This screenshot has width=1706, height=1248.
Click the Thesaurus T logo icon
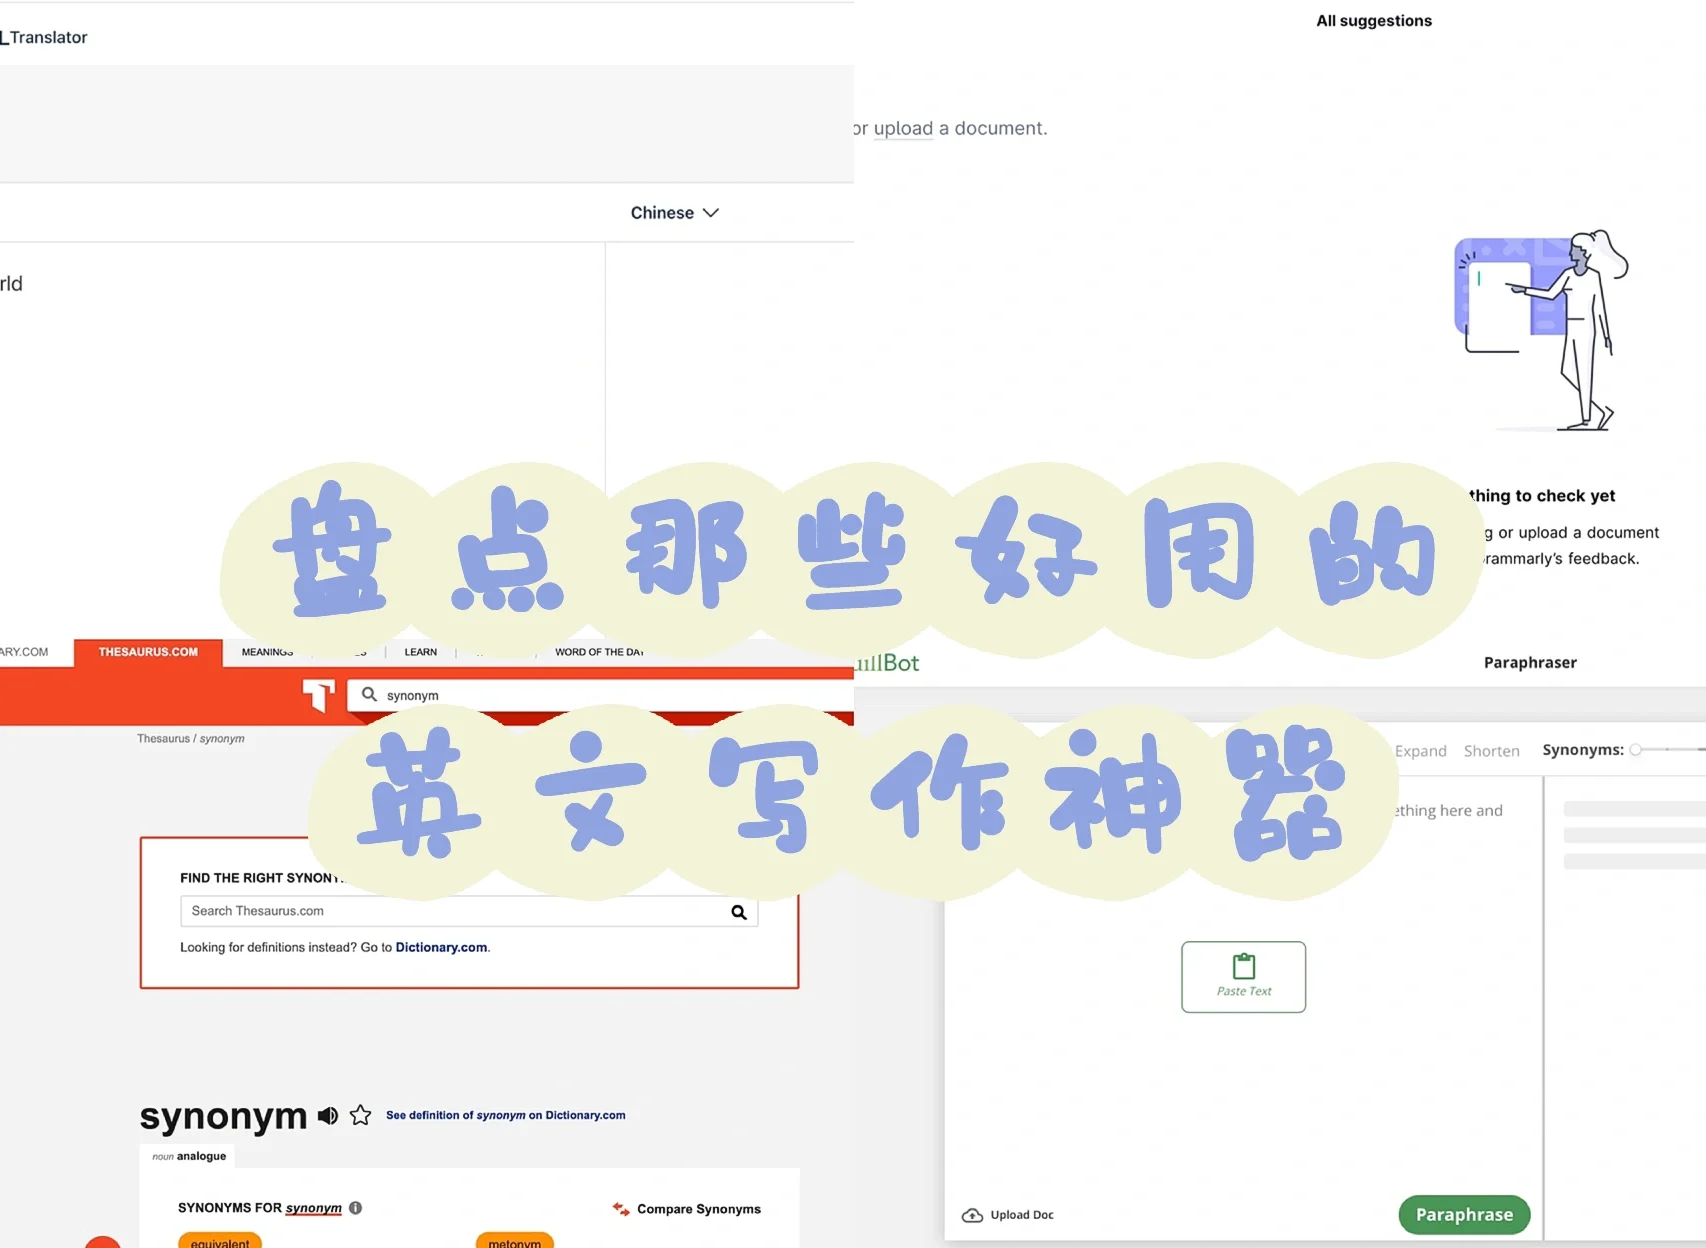(318, 695)
